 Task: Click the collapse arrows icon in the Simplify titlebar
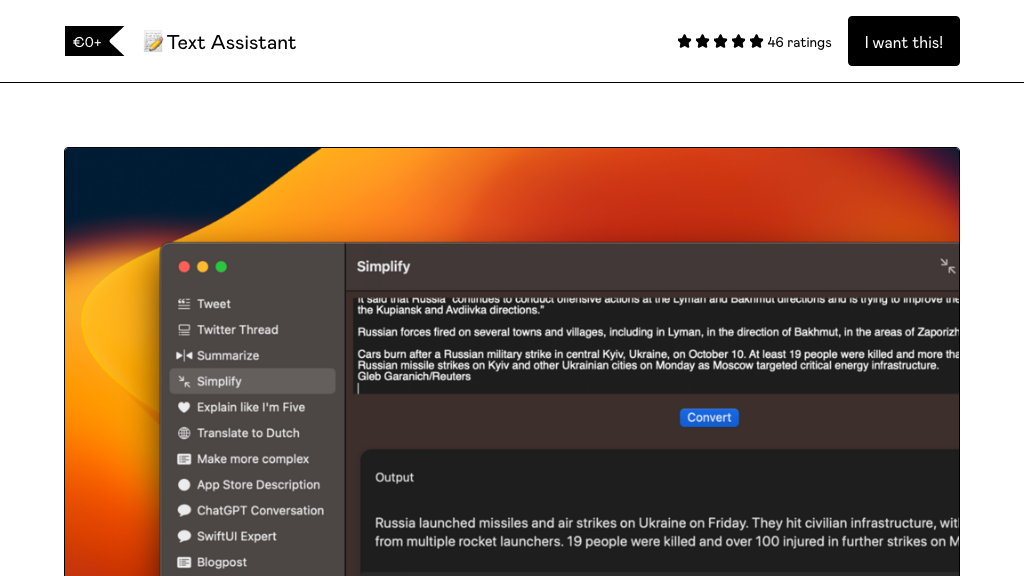(946, 267)
